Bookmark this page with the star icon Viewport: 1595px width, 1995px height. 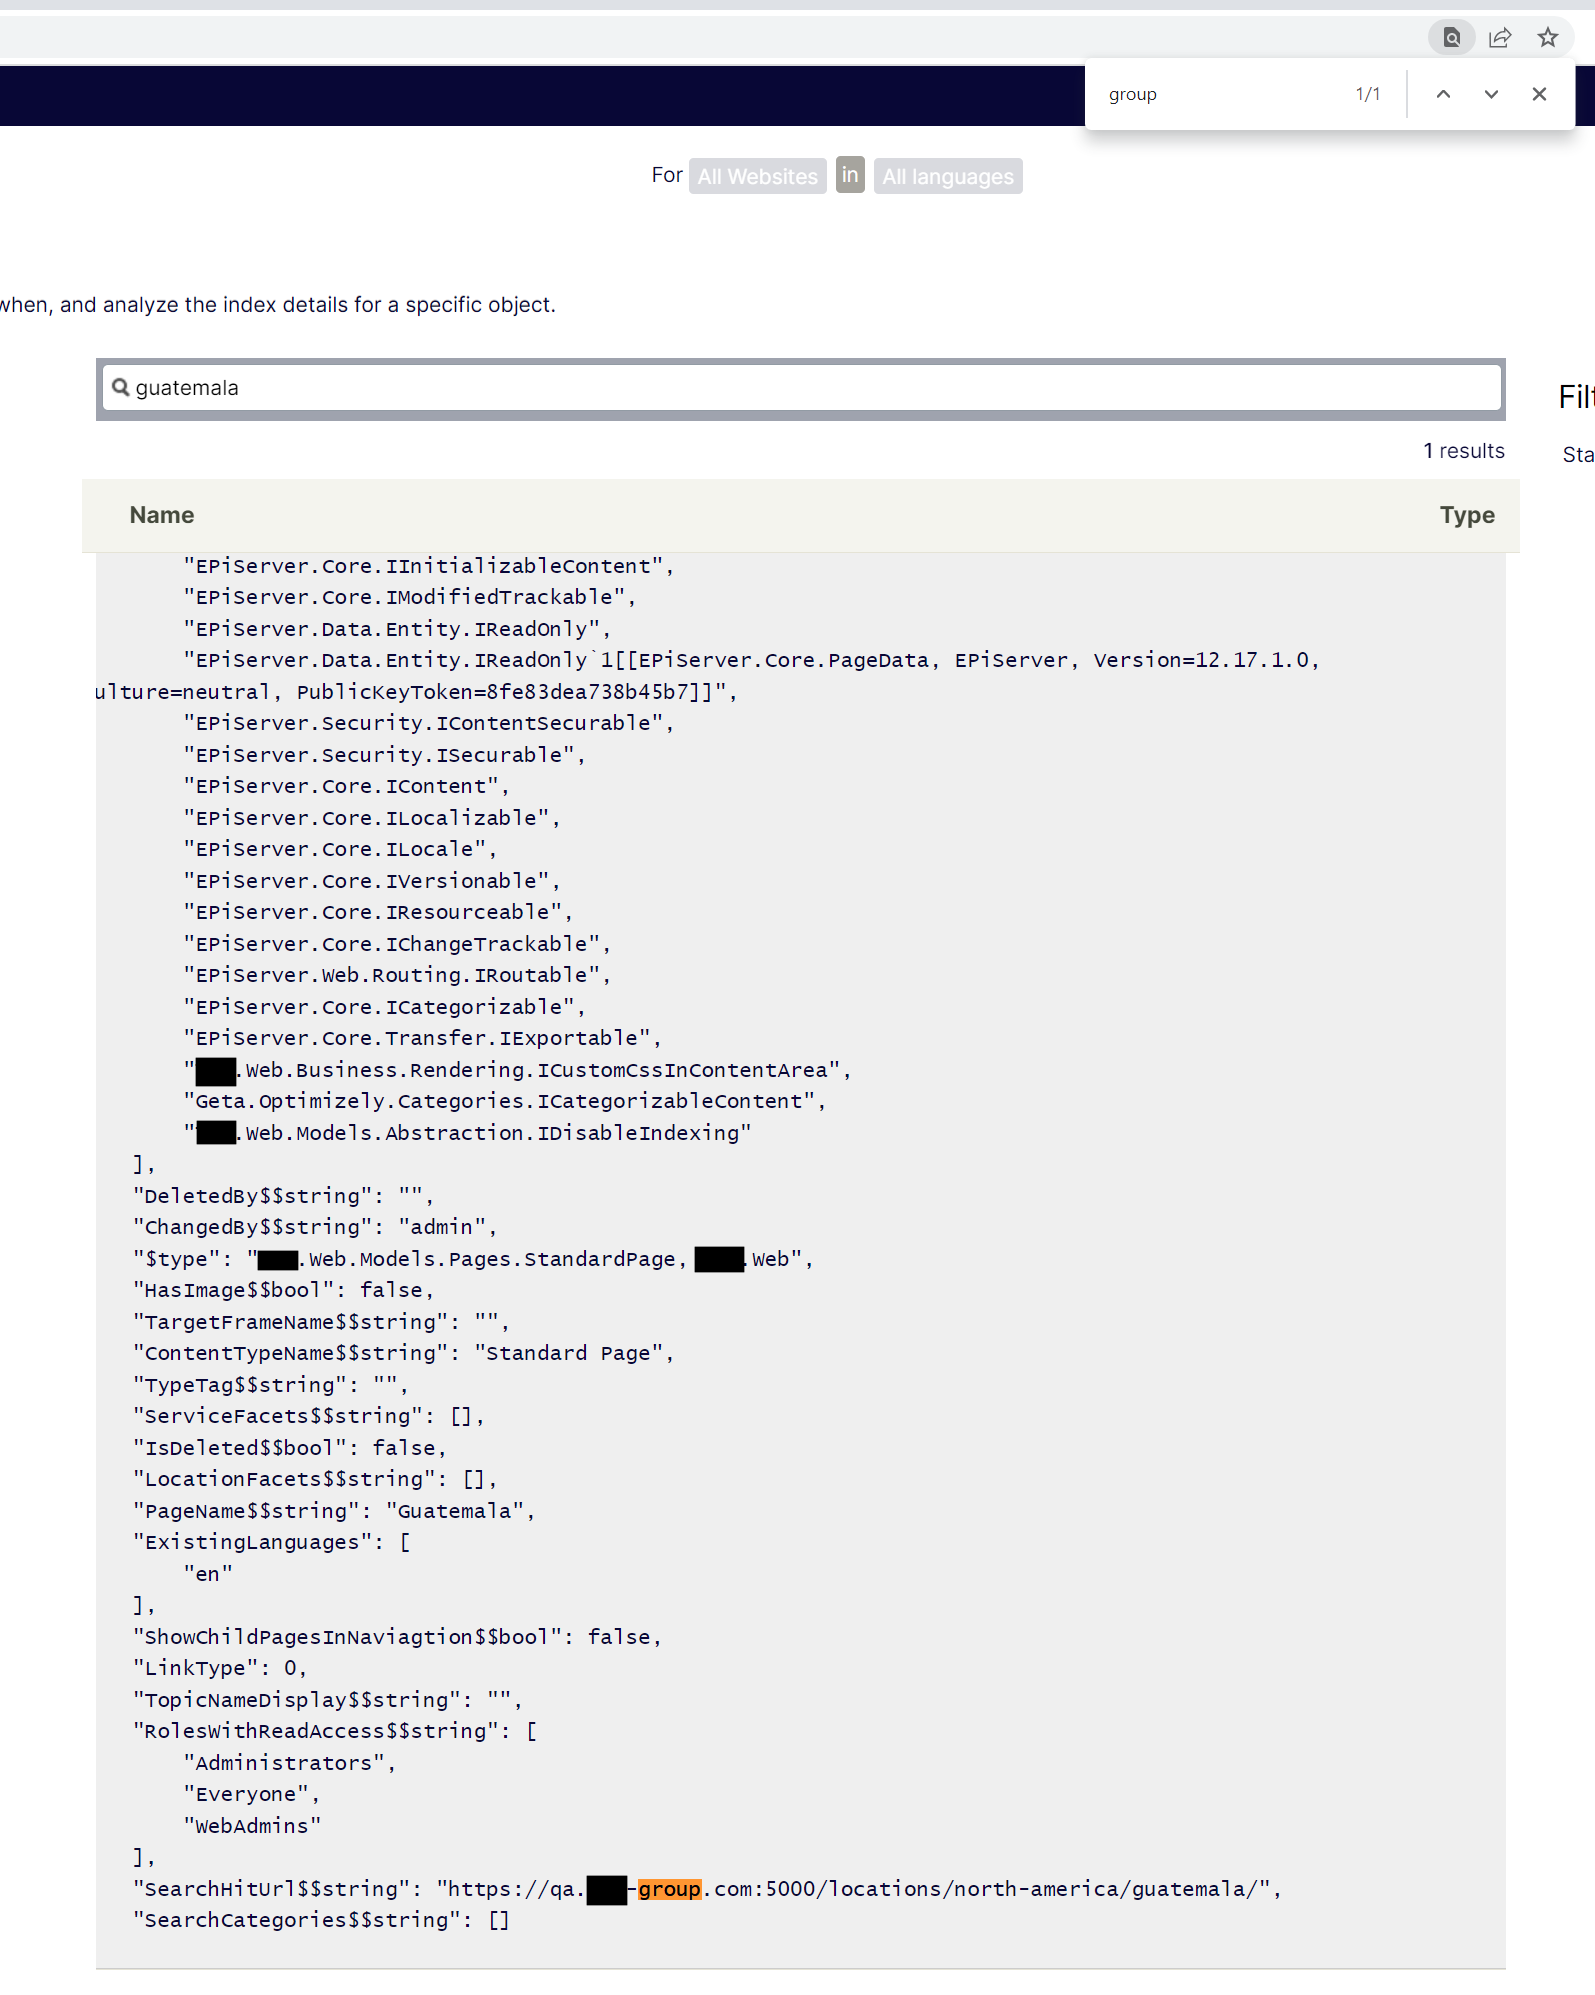click(1547, 38)
